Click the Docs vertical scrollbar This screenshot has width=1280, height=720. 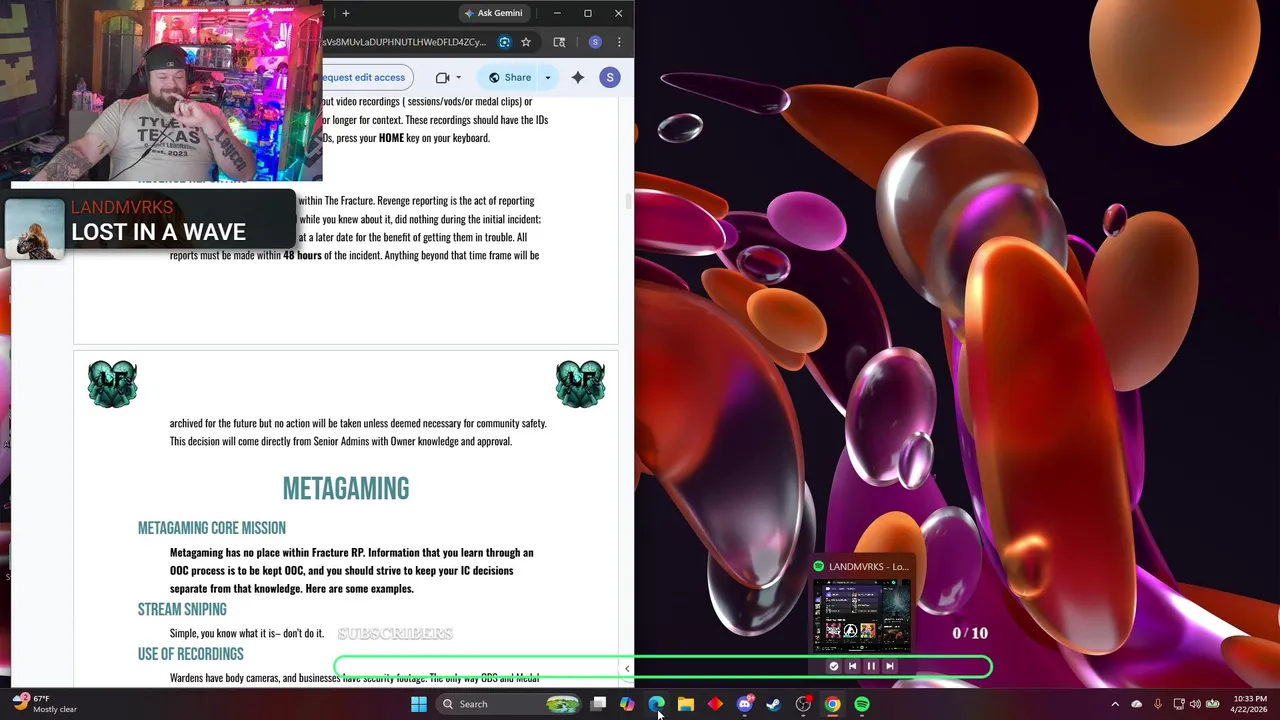pyautogui.click(x=628, y=200)
